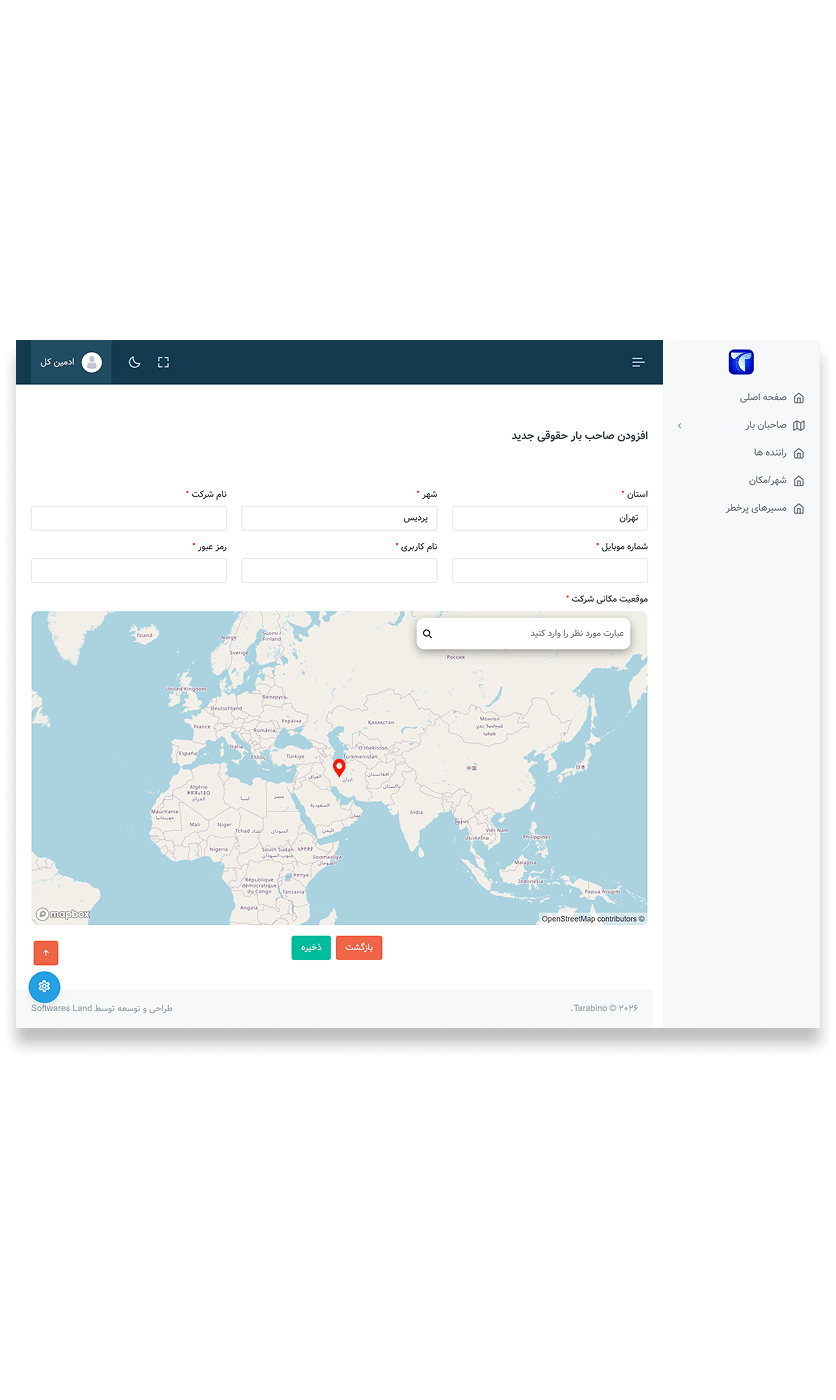Collapse sidebar using hamburger menu icon

[638, 362]
